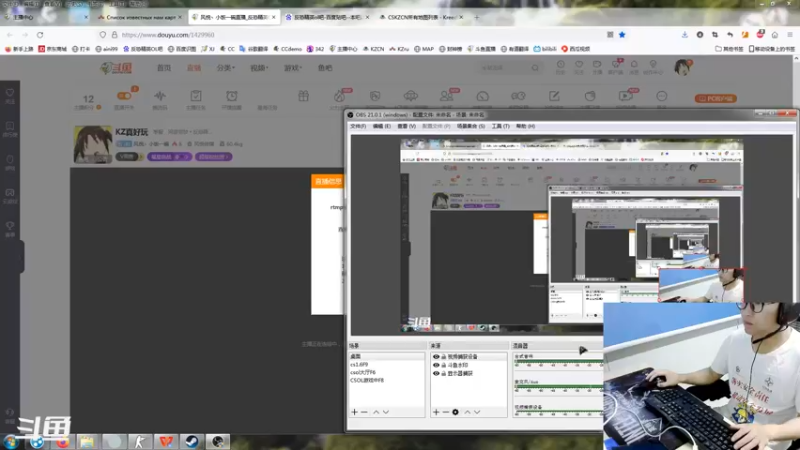The height and width of the screenshot is (450, 800).
Task: Open OBS 场景集合(S) menu
Action: pos(471,126)
